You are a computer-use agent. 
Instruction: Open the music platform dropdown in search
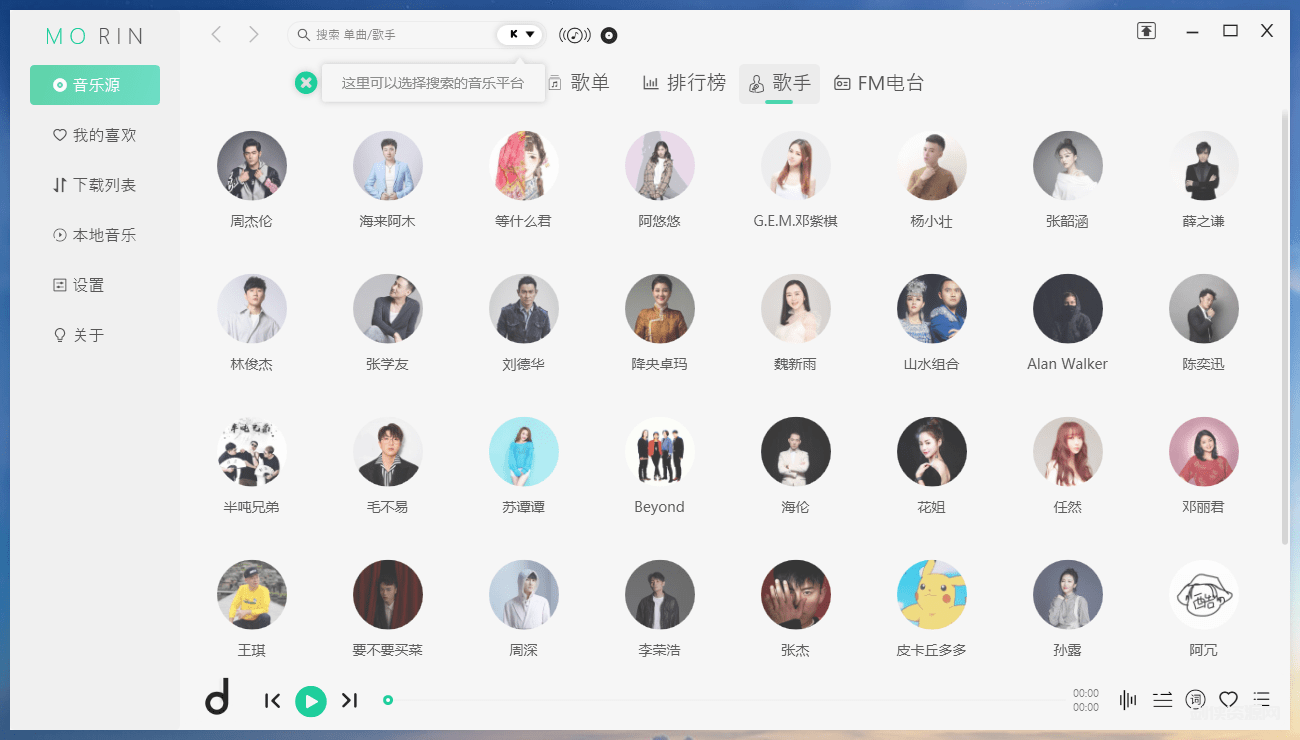(x=521, y=35)
